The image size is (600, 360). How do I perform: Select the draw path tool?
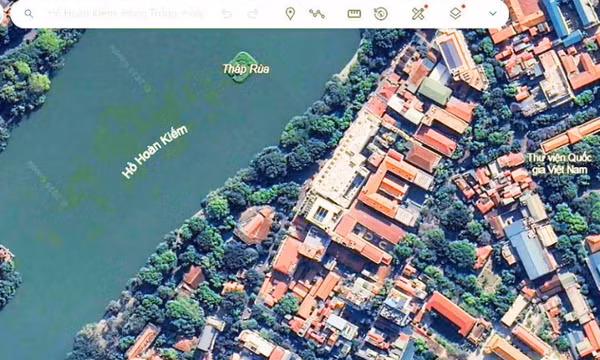(317, 14)
